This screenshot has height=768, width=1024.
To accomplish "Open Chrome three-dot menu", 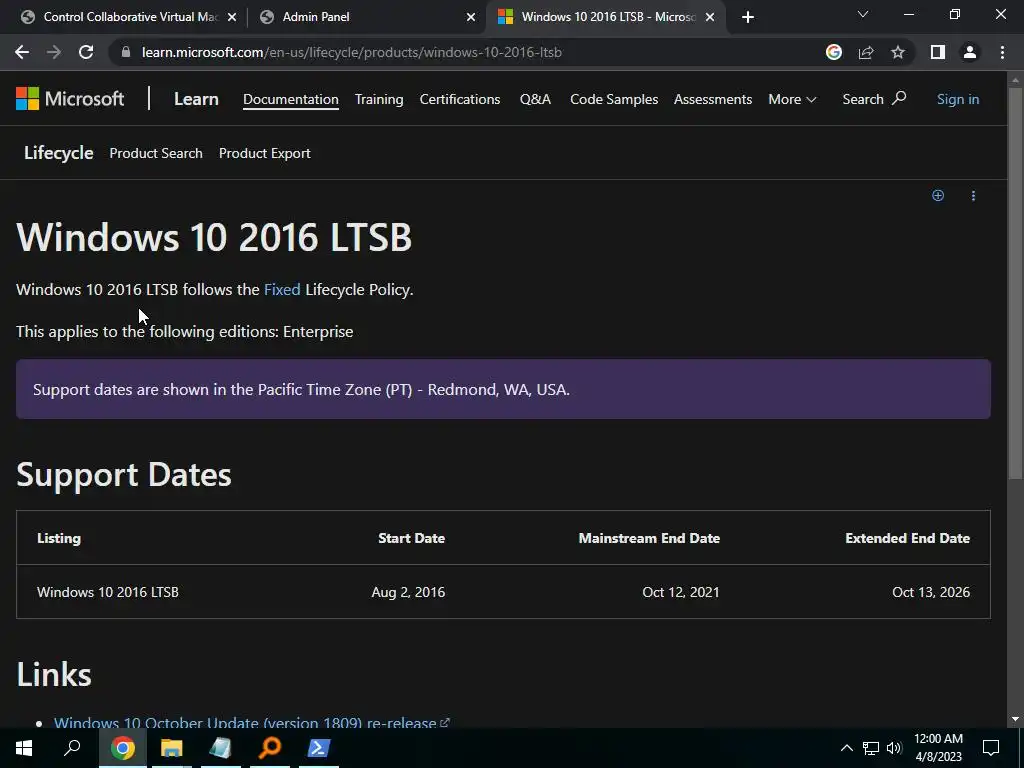I will tap(1002, 52).
